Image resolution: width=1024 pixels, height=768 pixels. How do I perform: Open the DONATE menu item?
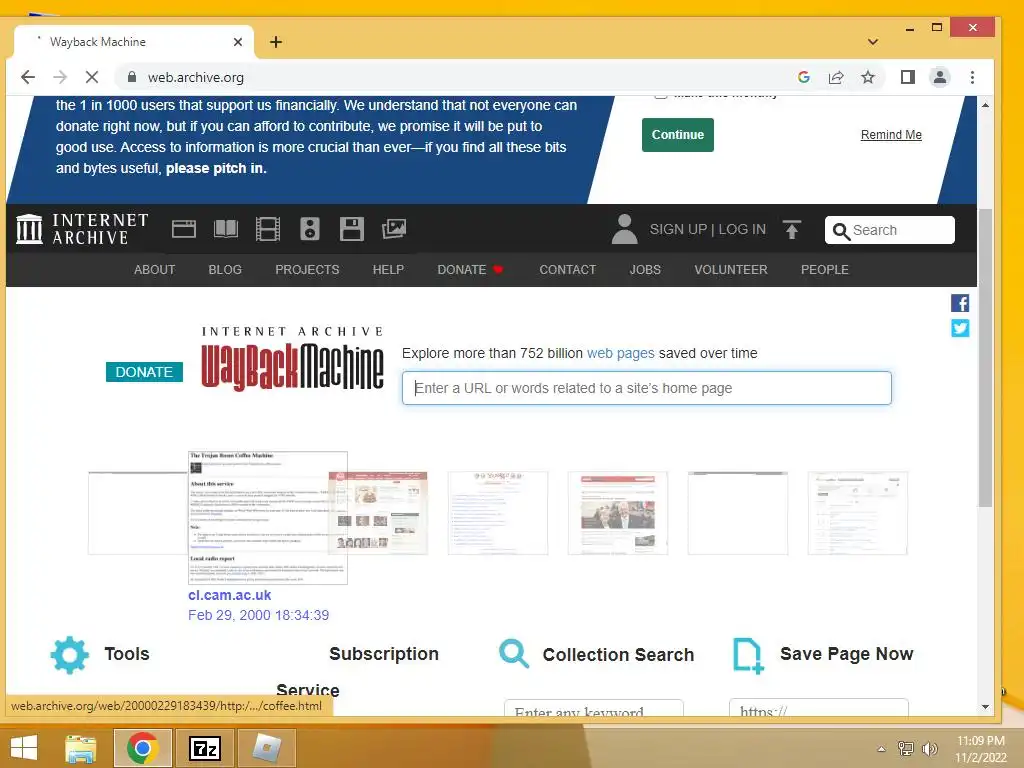pyautogui.click(x=470, y=270)
